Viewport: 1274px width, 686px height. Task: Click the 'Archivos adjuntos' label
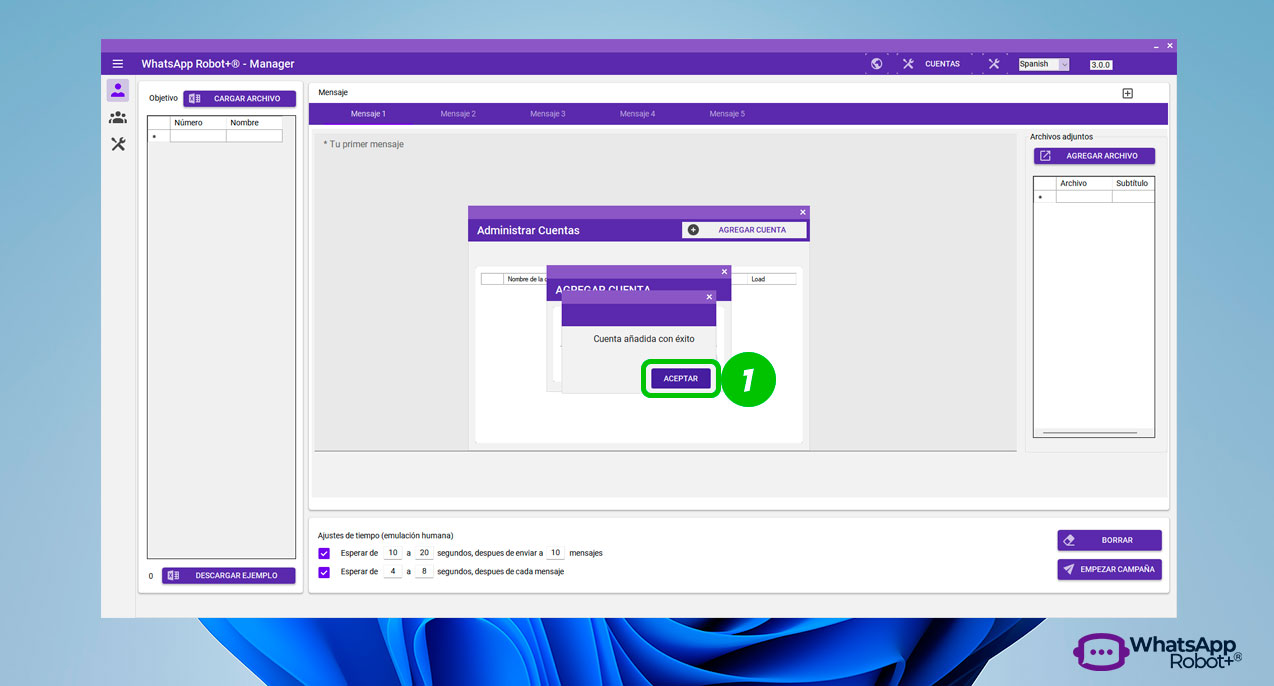click(1061, 136)
